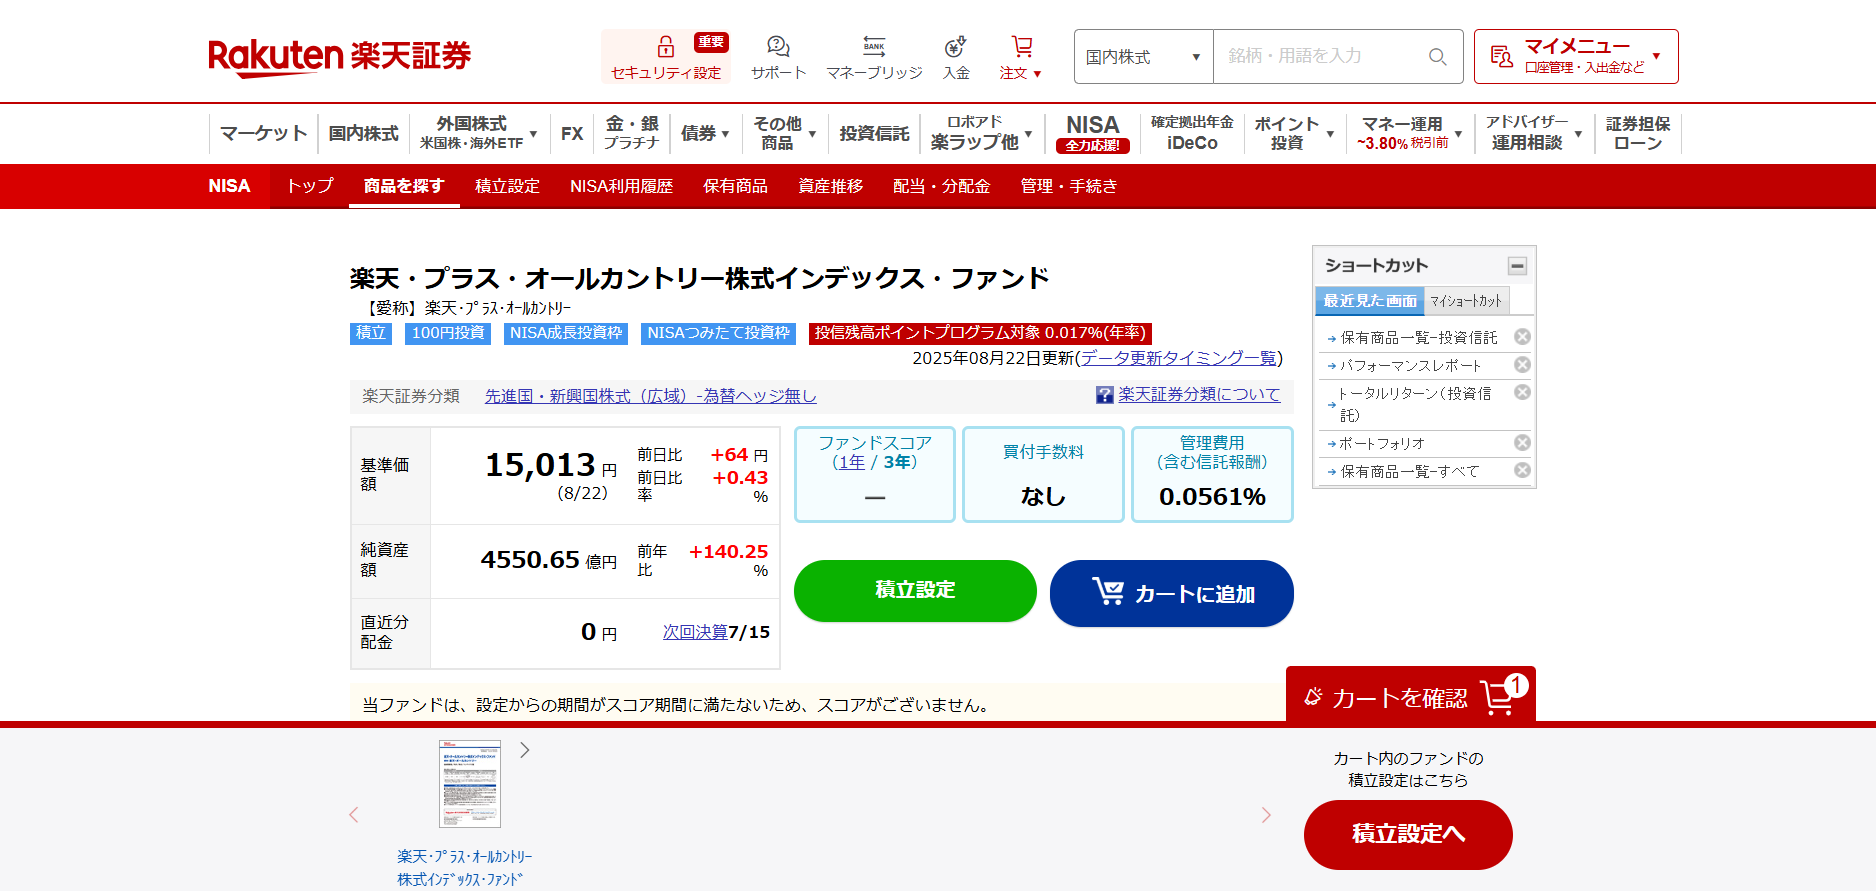Show previous item with left carousel arrow

point(353,815)
